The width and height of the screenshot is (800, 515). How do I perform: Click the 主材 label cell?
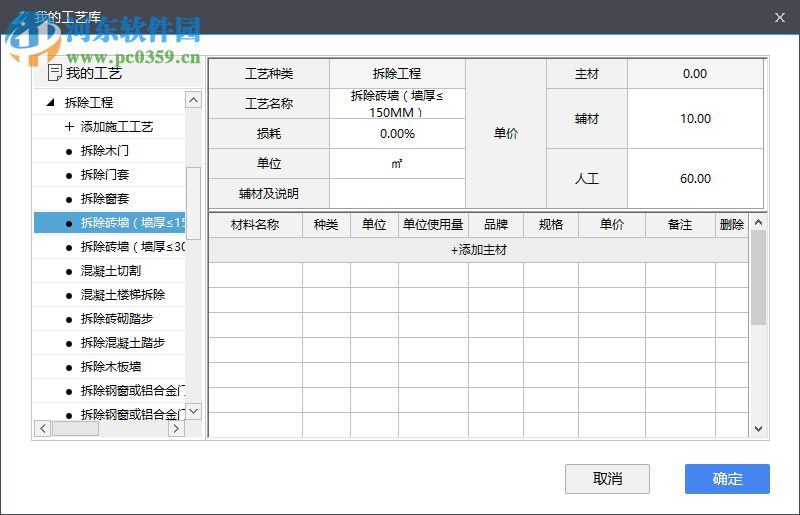pyautogui.click(x=587, y=73)
